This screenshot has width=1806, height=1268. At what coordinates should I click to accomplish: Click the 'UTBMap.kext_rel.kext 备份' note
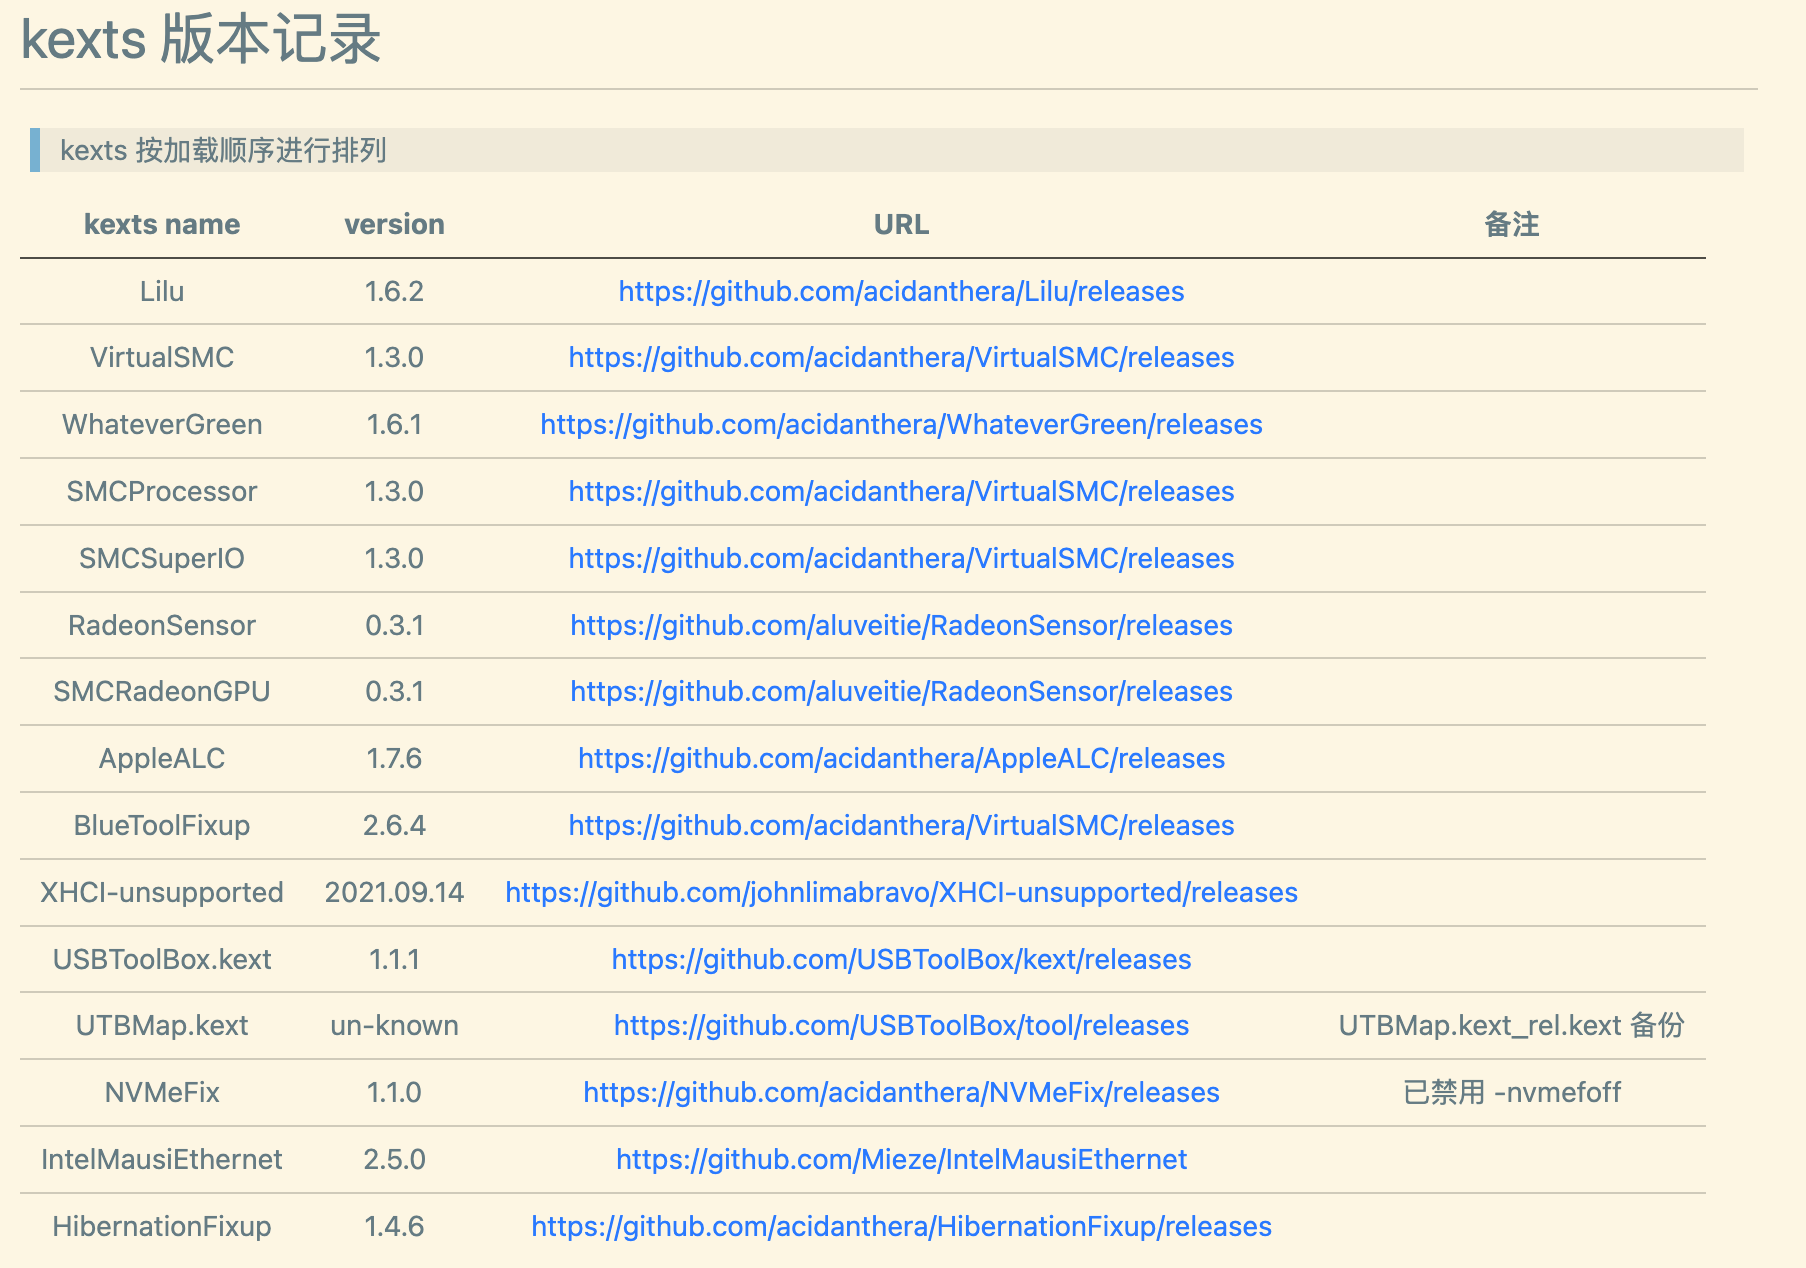pos(1511,1025)
